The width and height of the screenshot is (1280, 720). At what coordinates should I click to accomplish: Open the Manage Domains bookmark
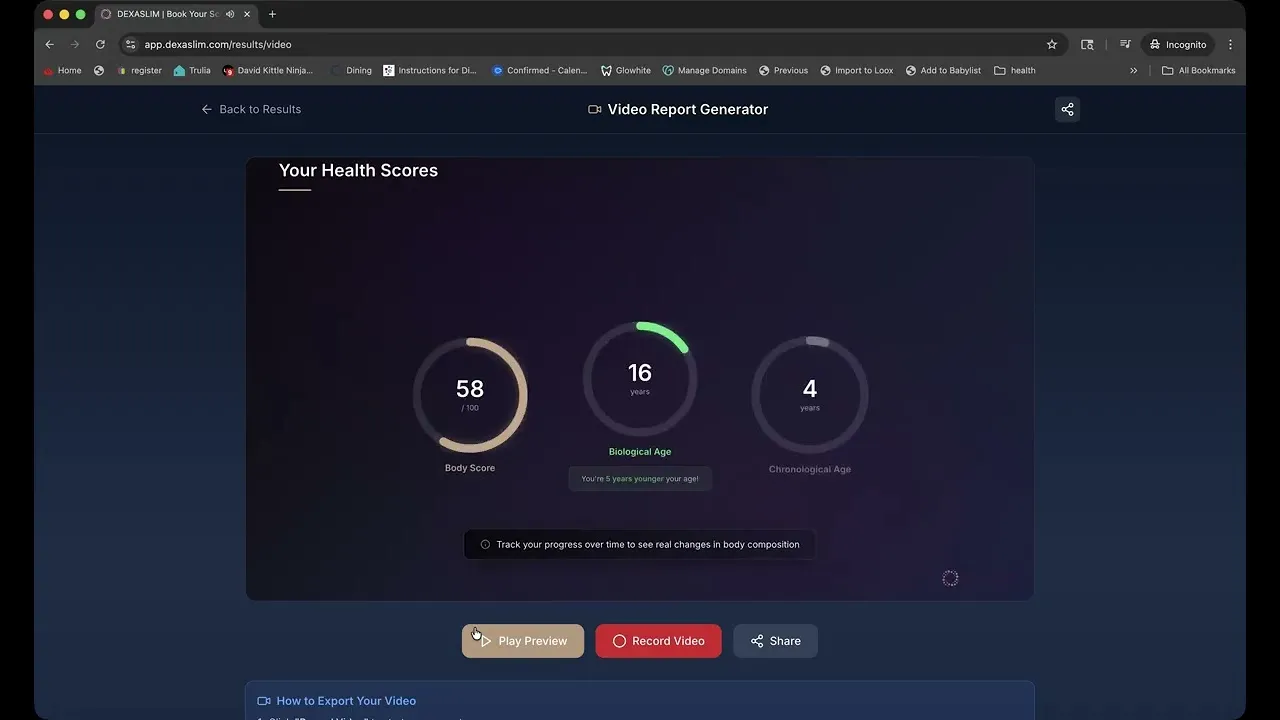[704, 71]
